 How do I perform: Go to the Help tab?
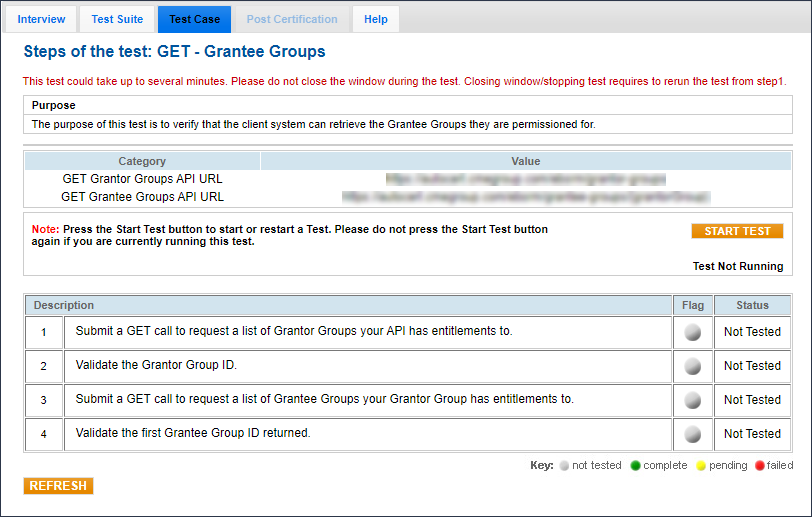click(x=376, y=19)
